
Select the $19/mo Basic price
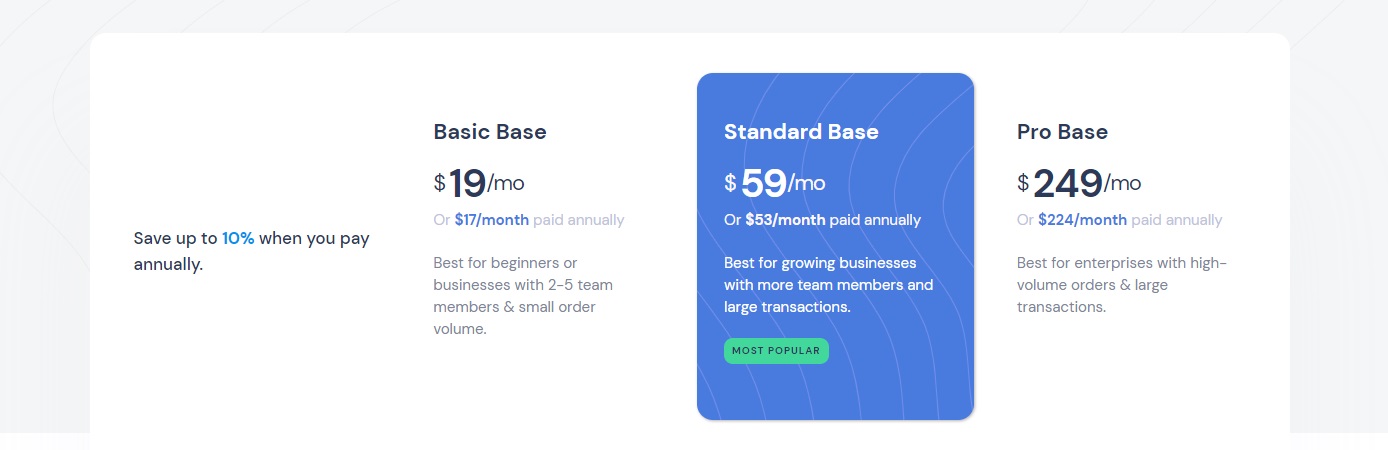click(478, 183)
